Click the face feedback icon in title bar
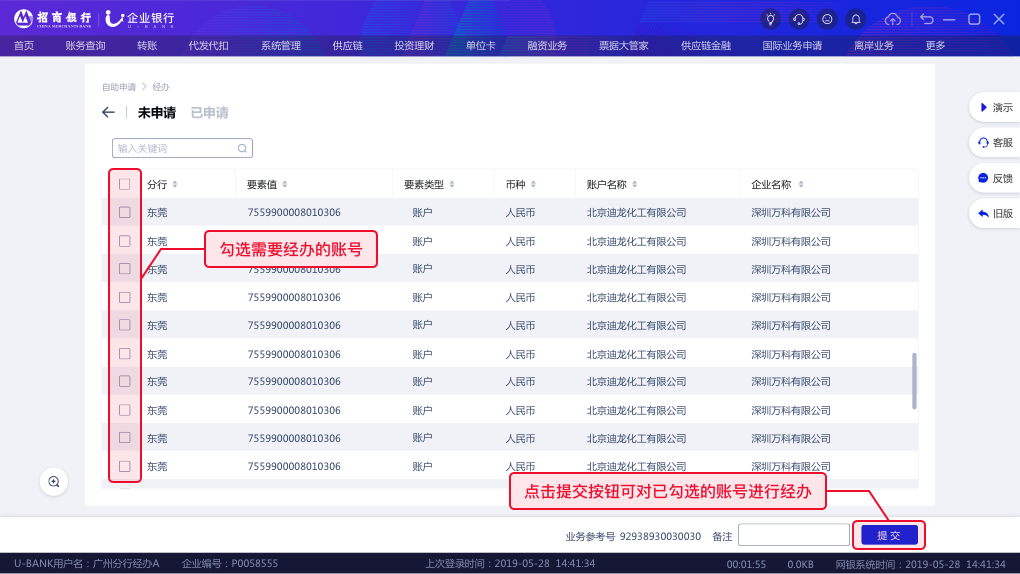Viewport: 1020px width, 574px height. (x=827, y=19)
